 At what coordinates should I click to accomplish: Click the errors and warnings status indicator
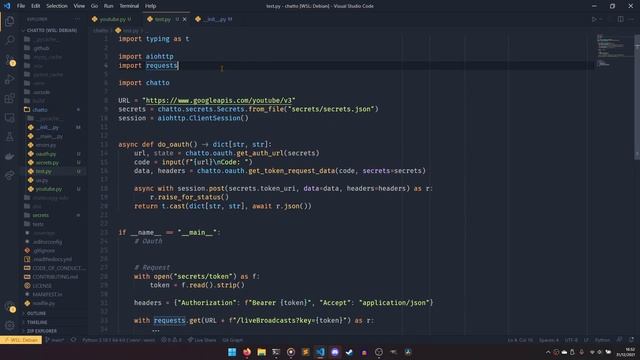click(171, 340)
